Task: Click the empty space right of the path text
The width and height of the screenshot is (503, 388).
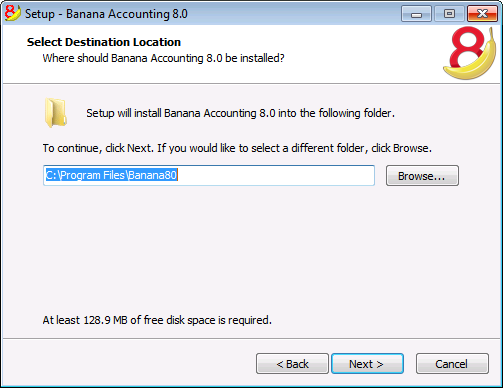Action: [275, 175]
